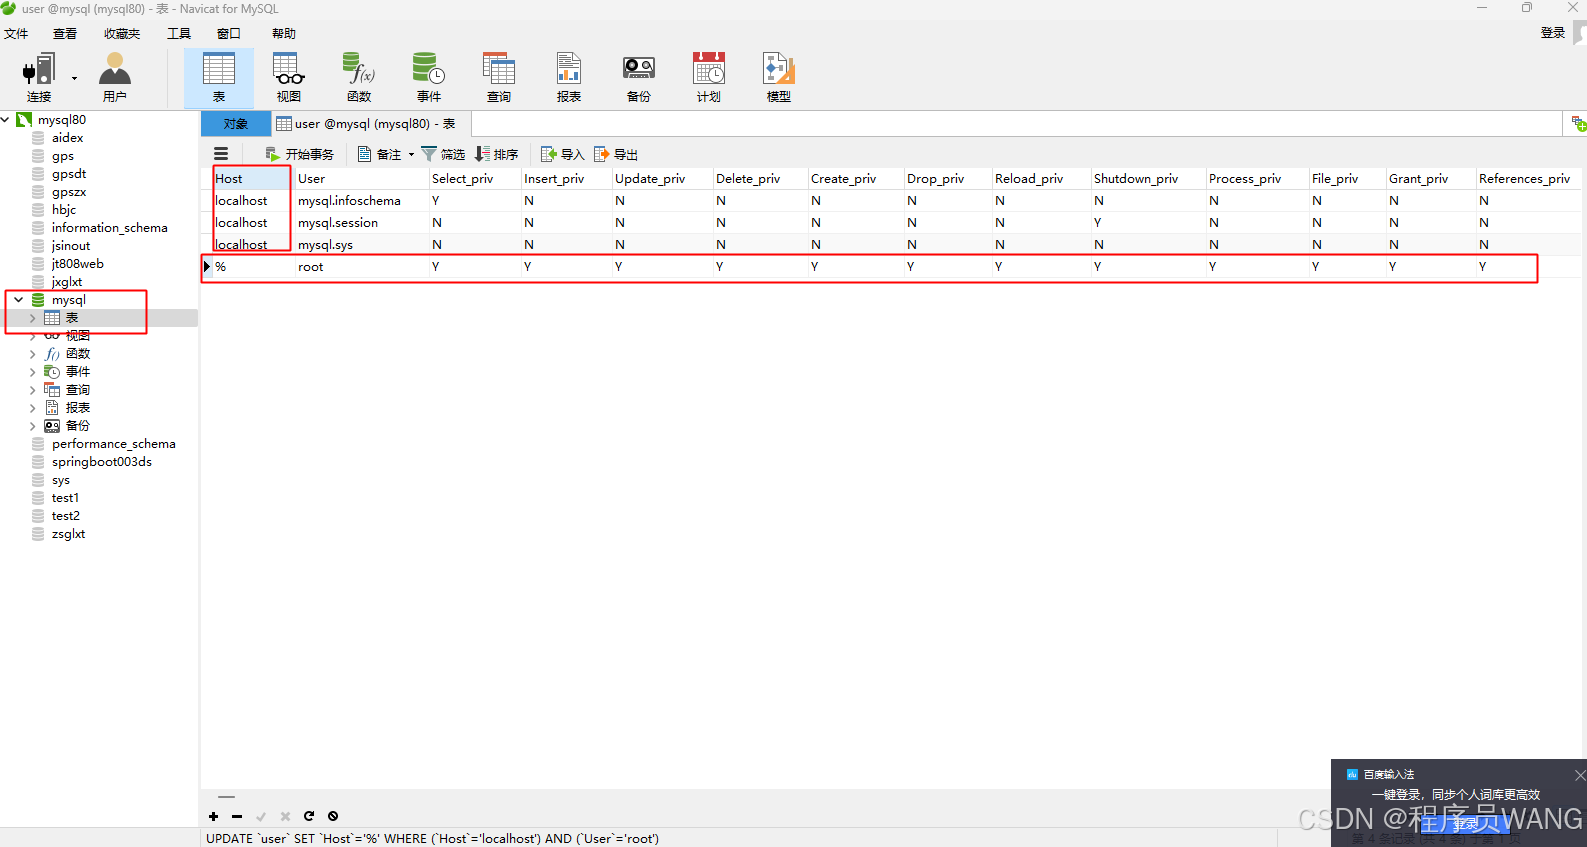Click the mysql.sys user cell
Image resolution: width=1587 pixels, height=847 pixels.
click(360, 245)
